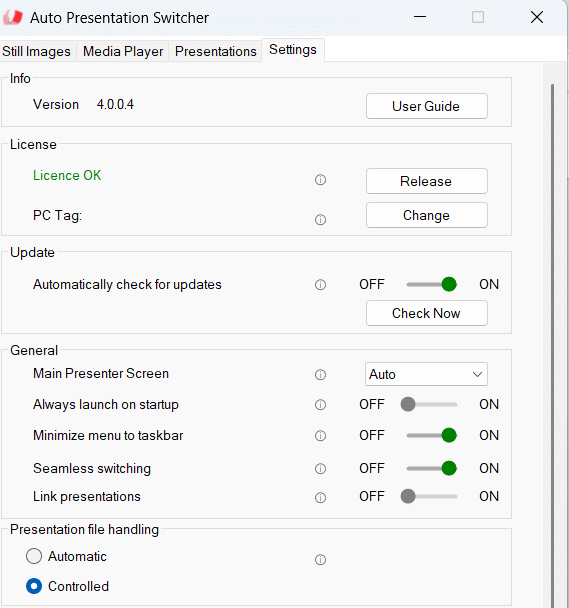The image size is (569, 608).
Task: Click the Auto Presentation Switcher app logo
Action: pyautogui.click(x=13, y=17)
